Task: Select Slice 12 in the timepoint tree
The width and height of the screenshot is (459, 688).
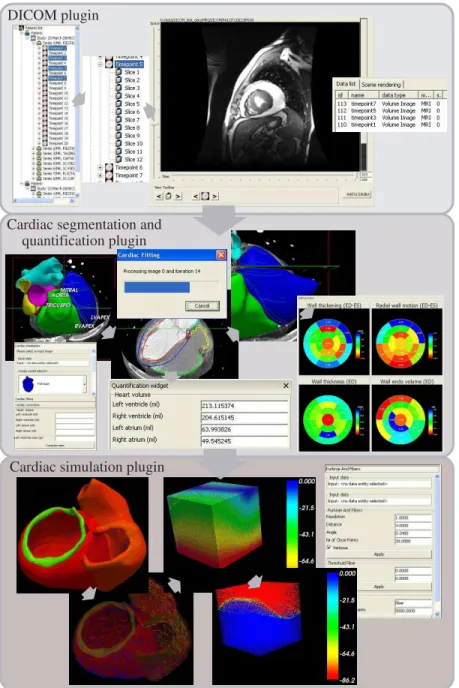Action: point(133,160)
